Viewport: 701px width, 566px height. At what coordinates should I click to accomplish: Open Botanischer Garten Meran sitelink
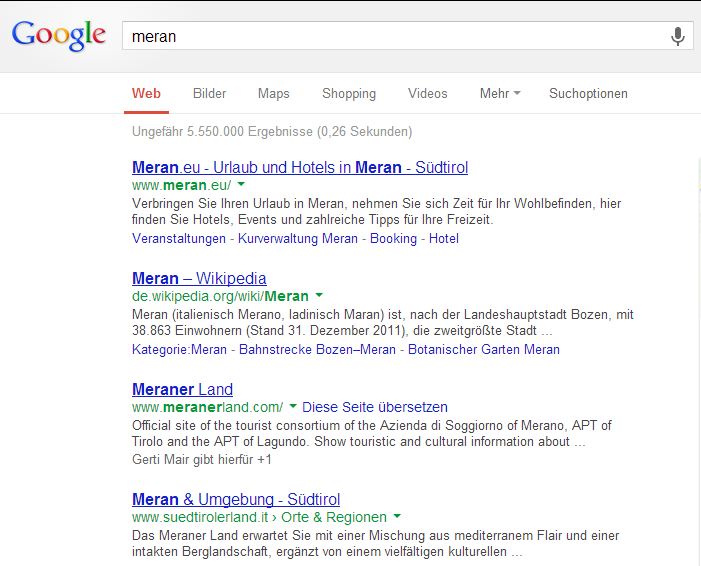click(x=484, y=349)
